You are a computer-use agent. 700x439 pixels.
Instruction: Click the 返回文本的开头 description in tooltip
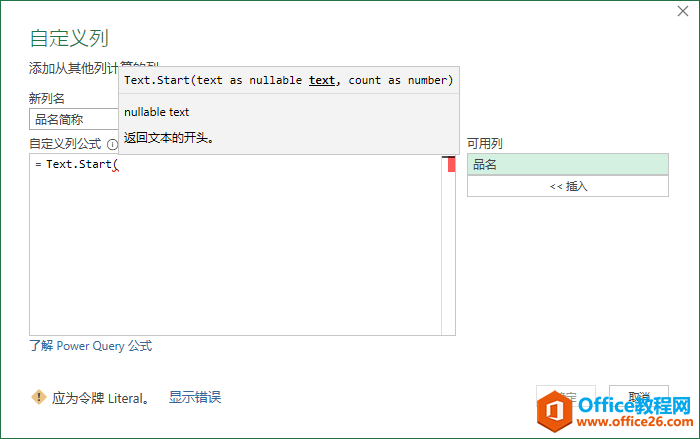tap(169, 138)
